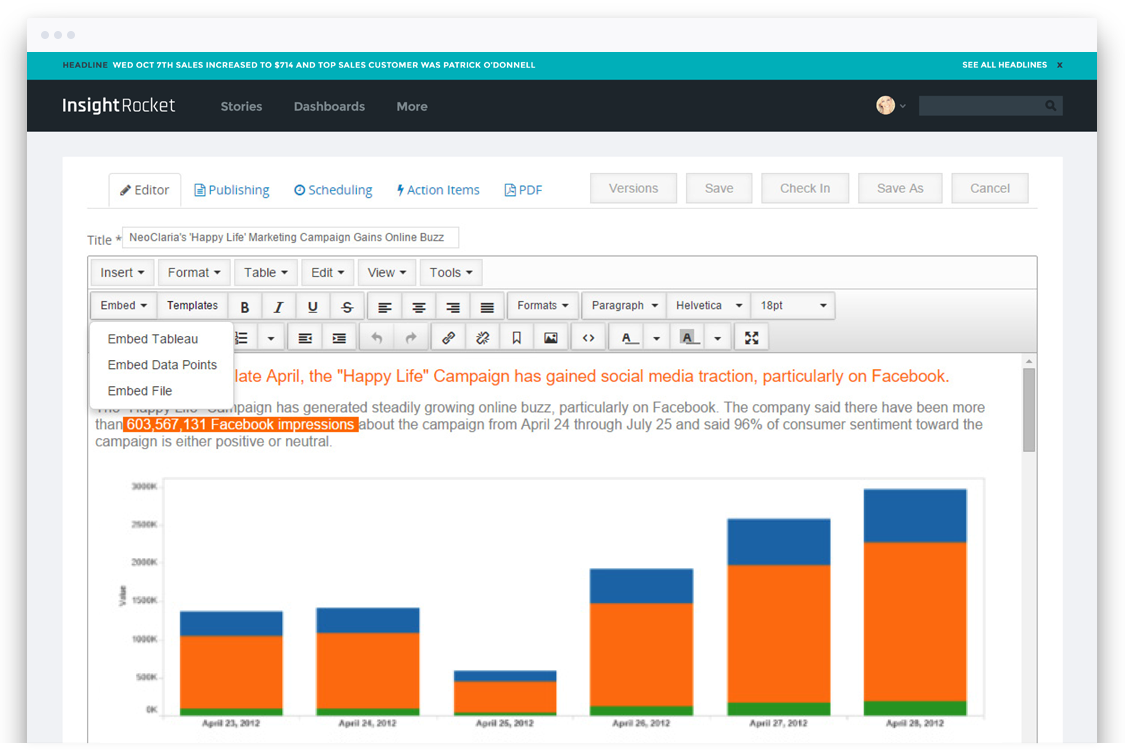Click the editor vertical scrollbar thumb
This screenshot has height=750, width=1125.
[1029, 410]
